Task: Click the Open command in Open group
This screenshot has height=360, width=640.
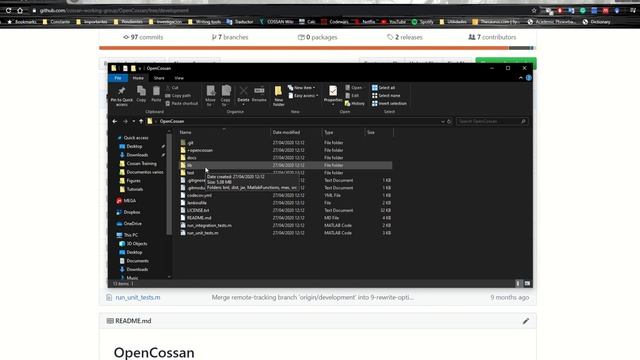Action: click(x=354, y=88)
